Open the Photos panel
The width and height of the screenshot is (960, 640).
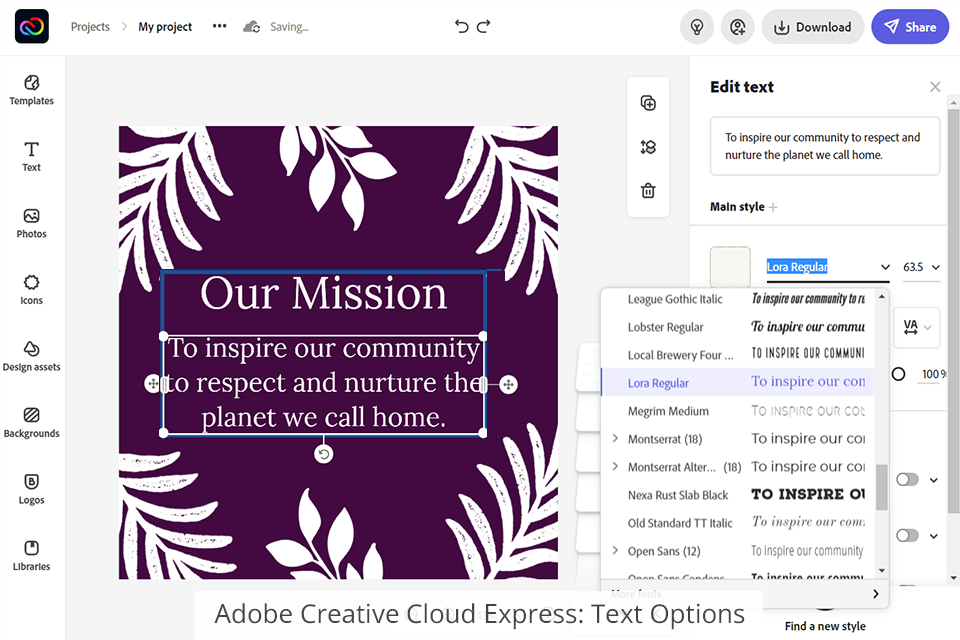pyautogui.click(x=31, y=222)
